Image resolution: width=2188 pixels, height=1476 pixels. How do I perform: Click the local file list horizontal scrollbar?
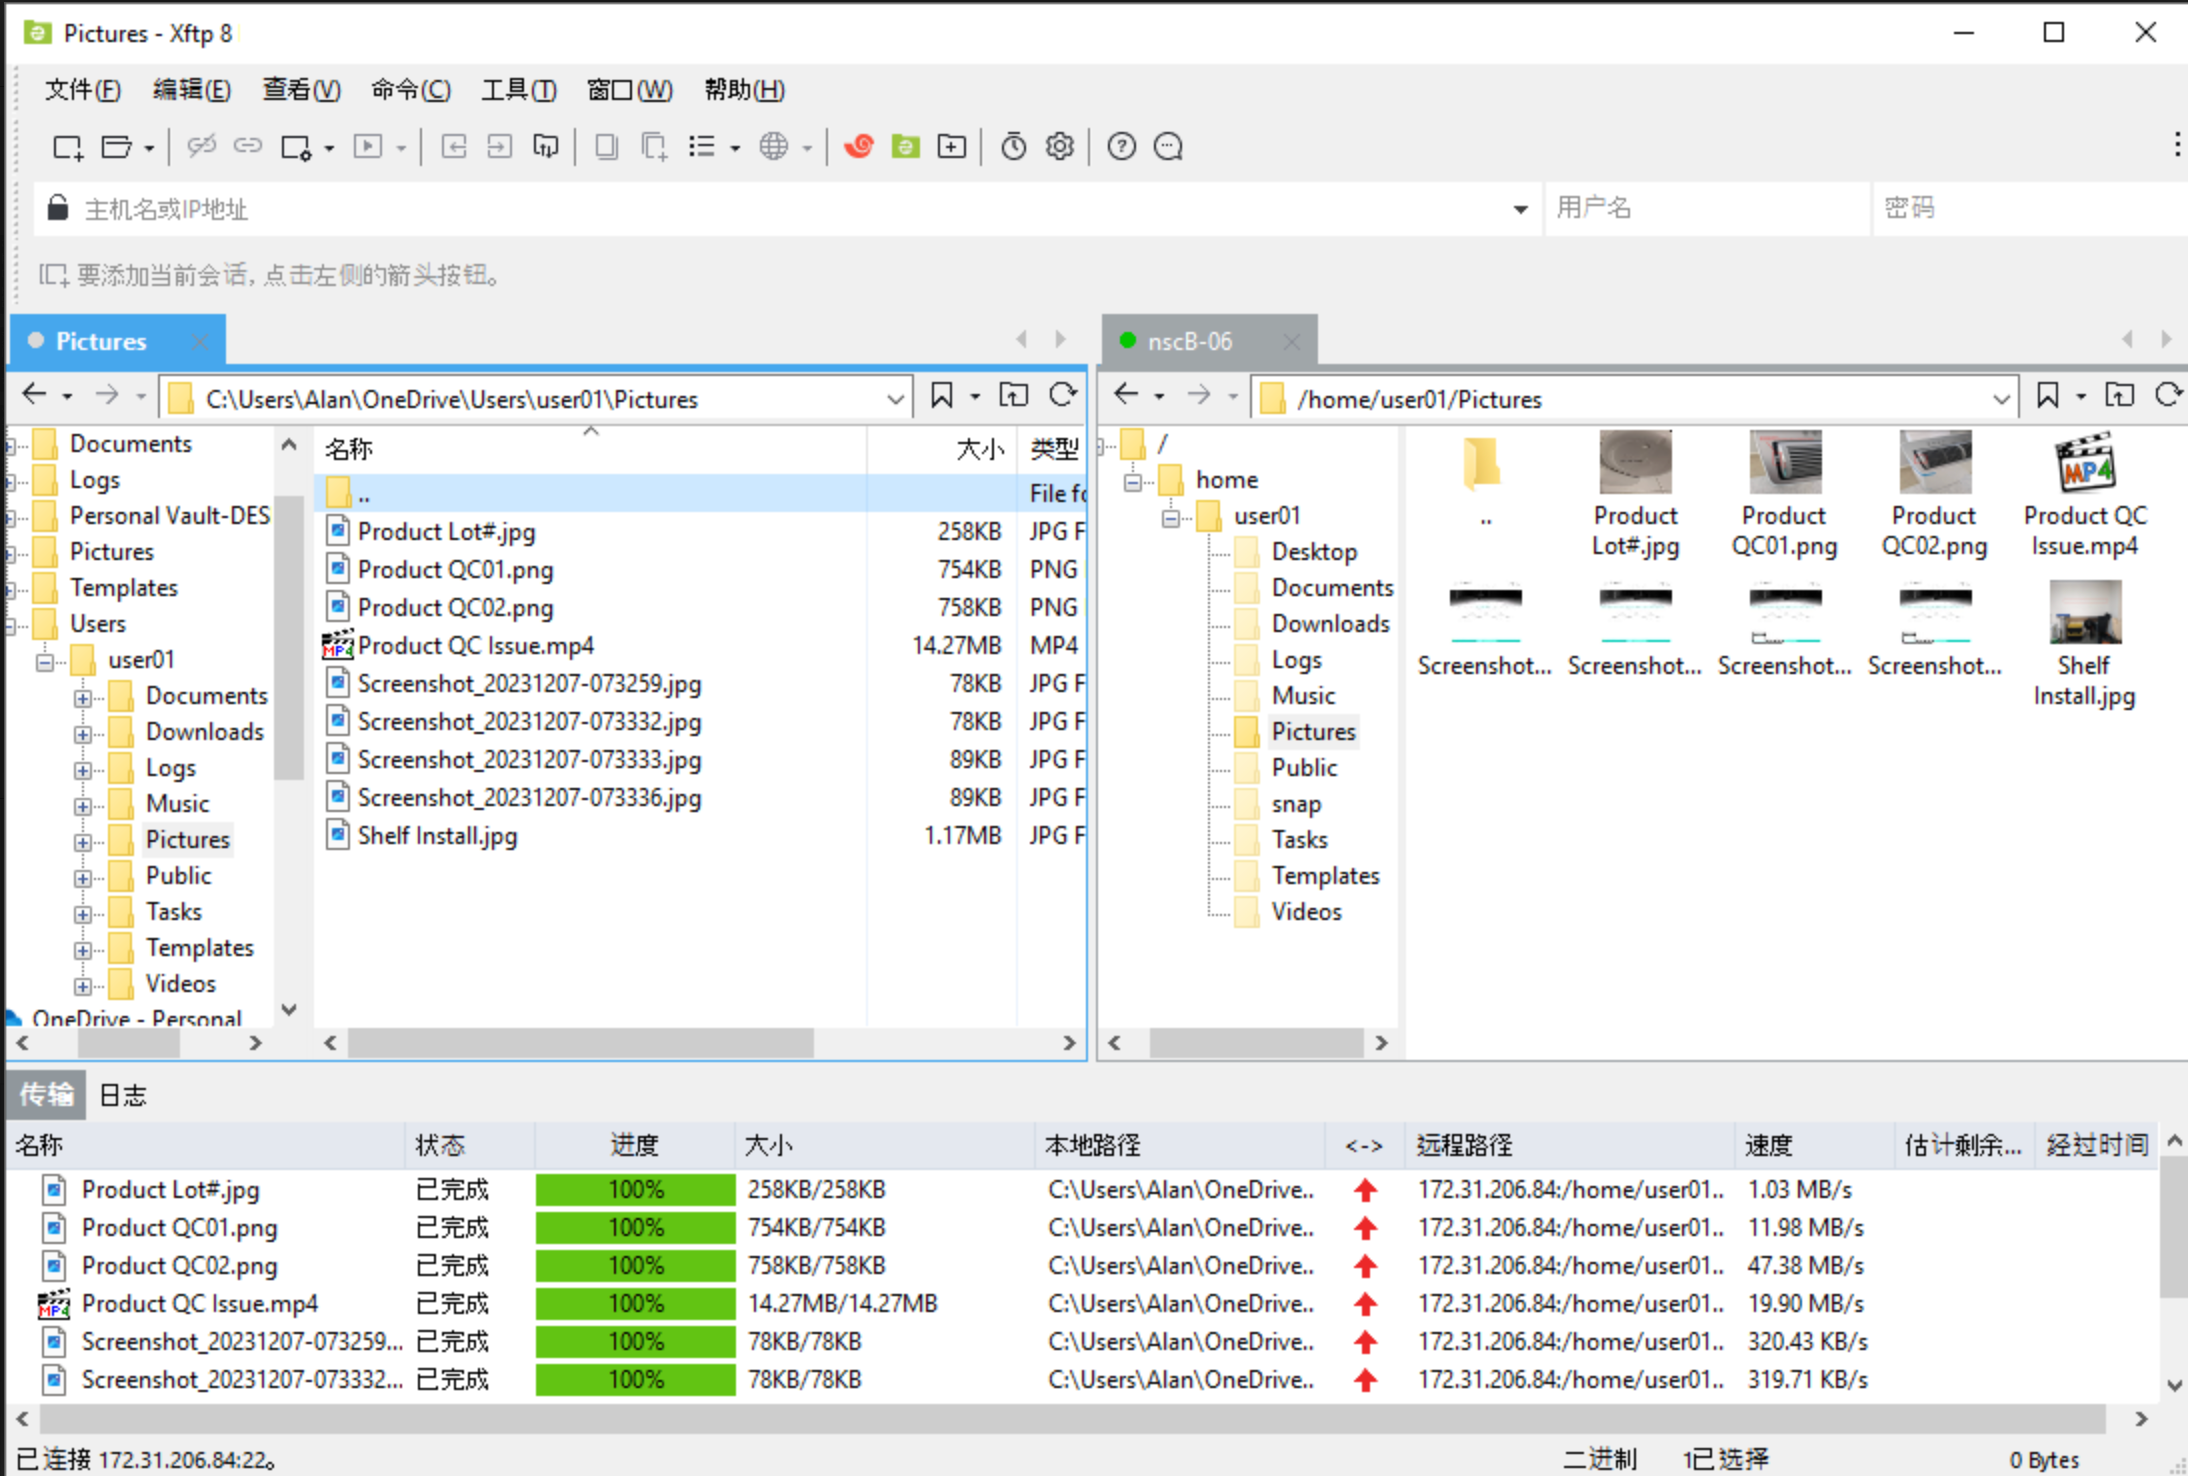coord(581,1044)
